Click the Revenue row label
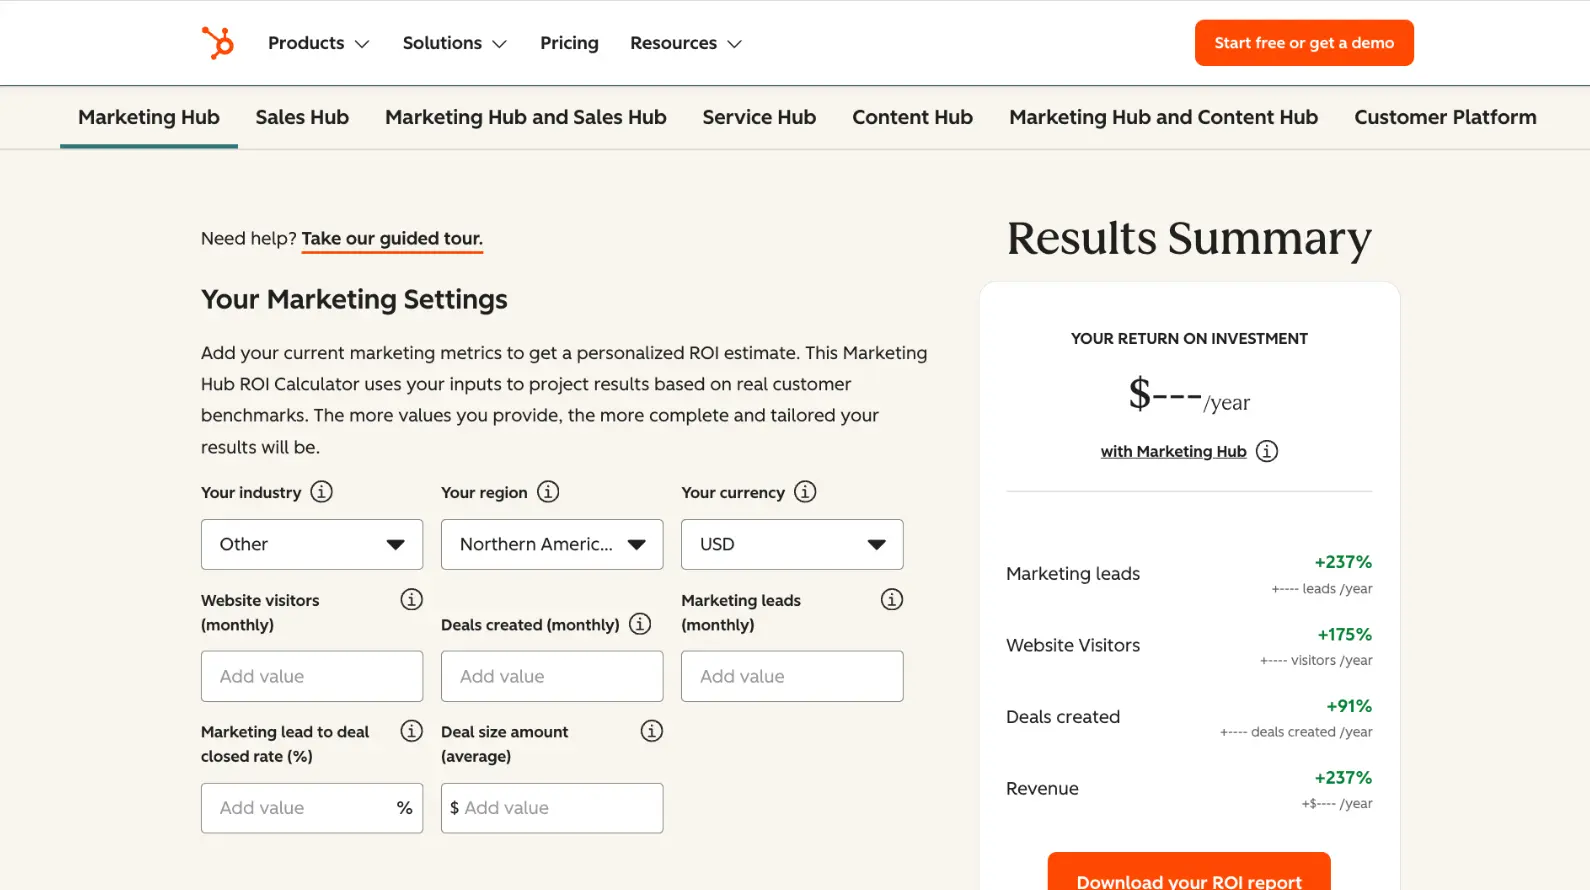Image resolution: width=1590 pixels, height=890 pixels. tap(1042, 788)
